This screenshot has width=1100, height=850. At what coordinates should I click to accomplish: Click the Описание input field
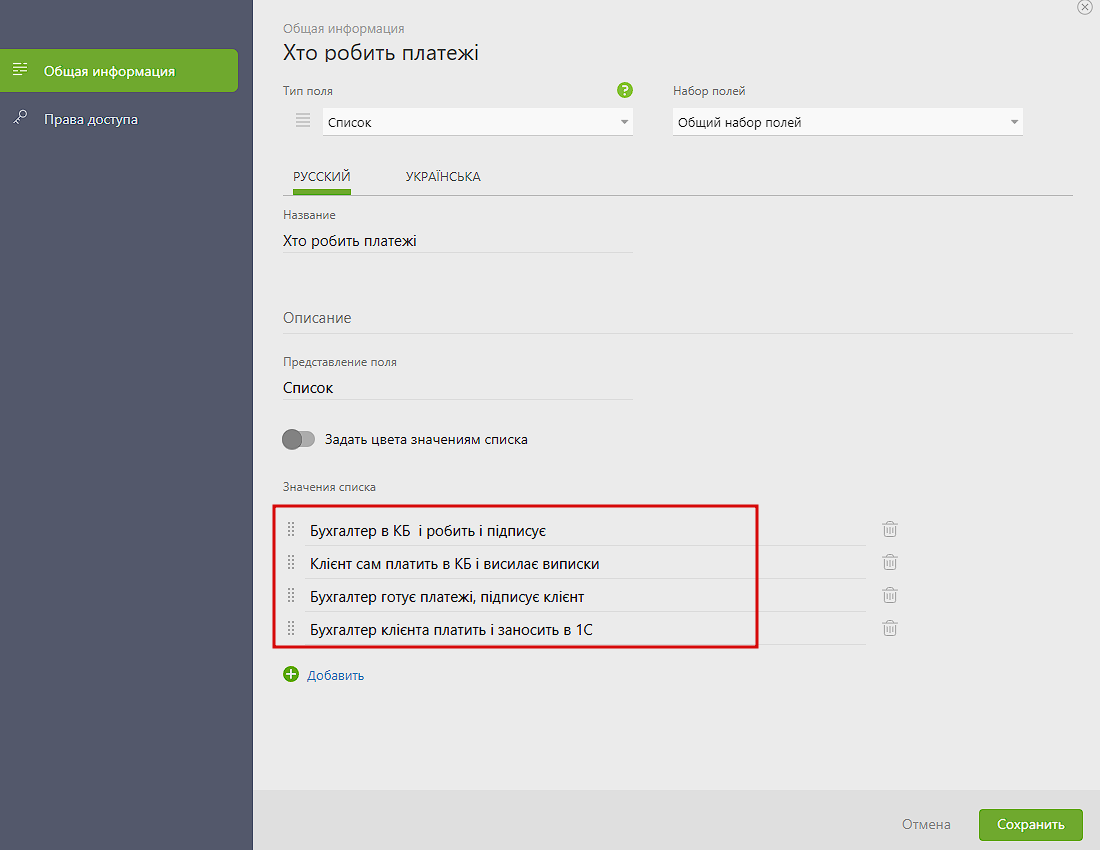[x=678, y=318]
